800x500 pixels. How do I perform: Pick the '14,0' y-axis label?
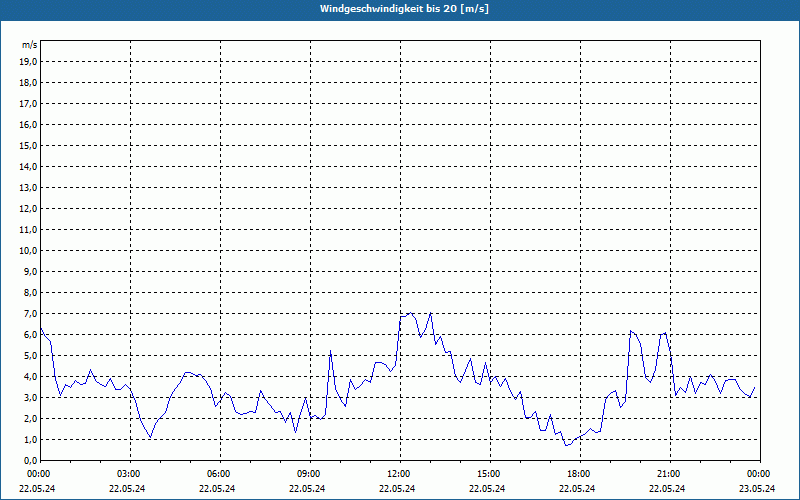pos(29,166)
